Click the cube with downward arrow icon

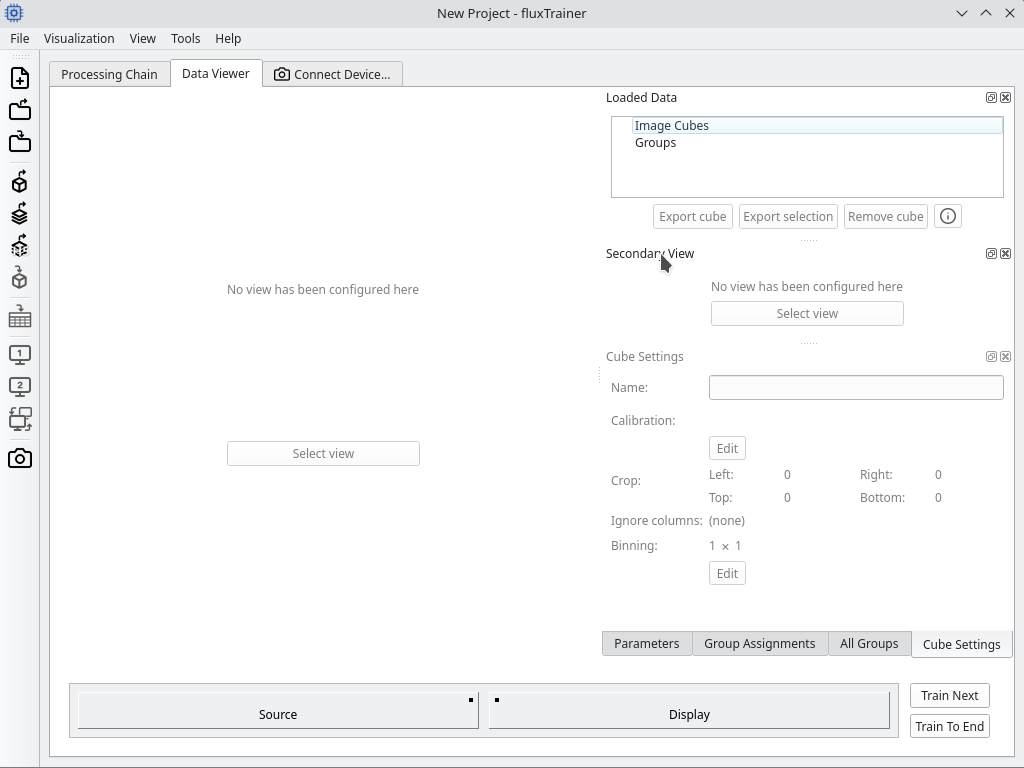click(20, 278)
